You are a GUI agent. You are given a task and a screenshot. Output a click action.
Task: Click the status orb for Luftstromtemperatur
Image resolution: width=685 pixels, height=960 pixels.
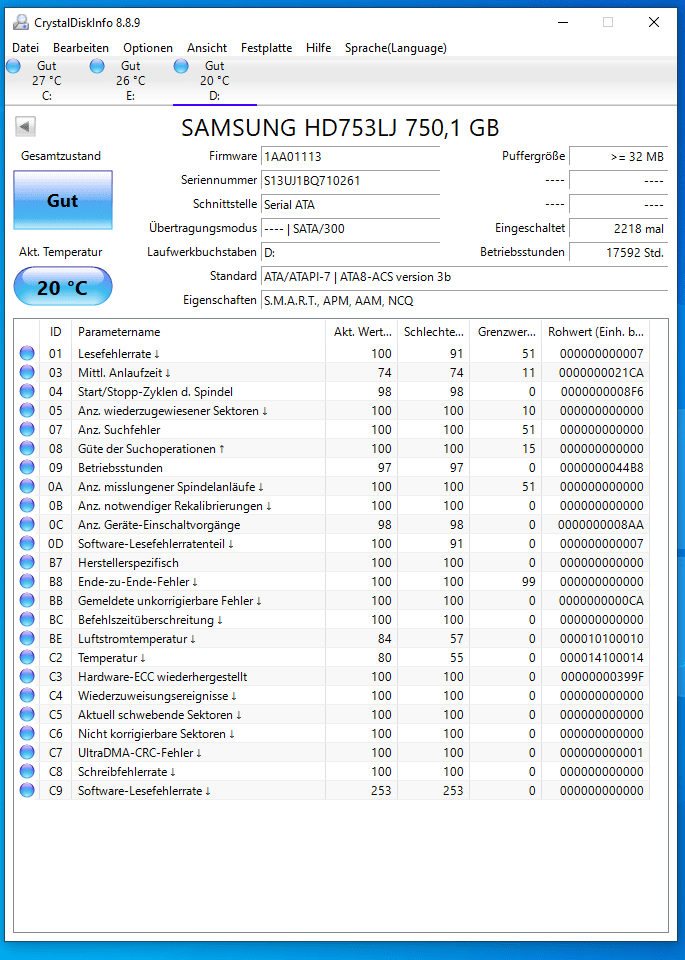point(27,638)
